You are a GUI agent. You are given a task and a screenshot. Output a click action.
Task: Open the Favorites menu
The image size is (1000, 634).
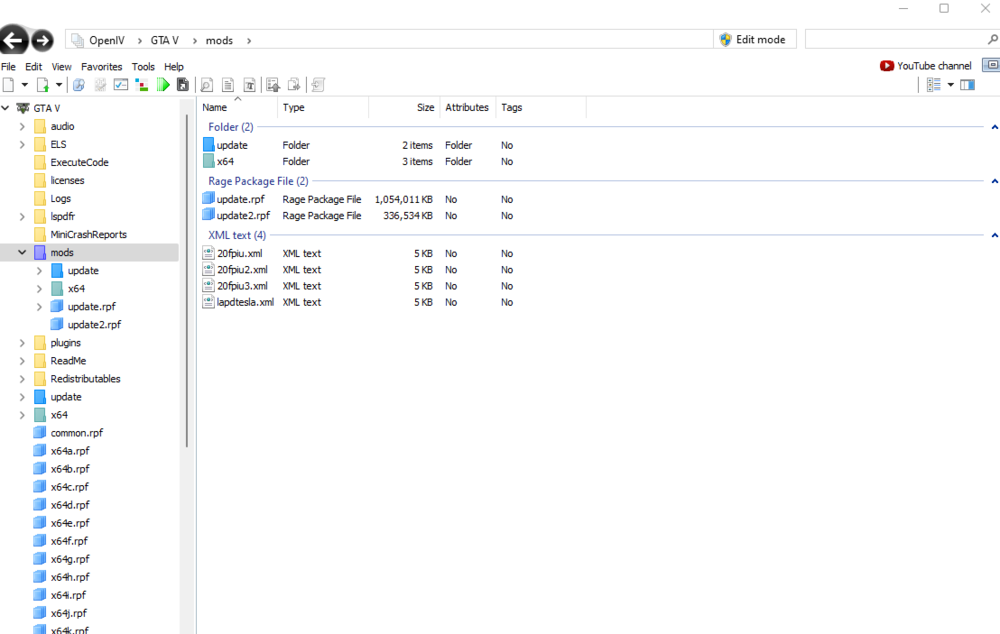click(103, 66)
